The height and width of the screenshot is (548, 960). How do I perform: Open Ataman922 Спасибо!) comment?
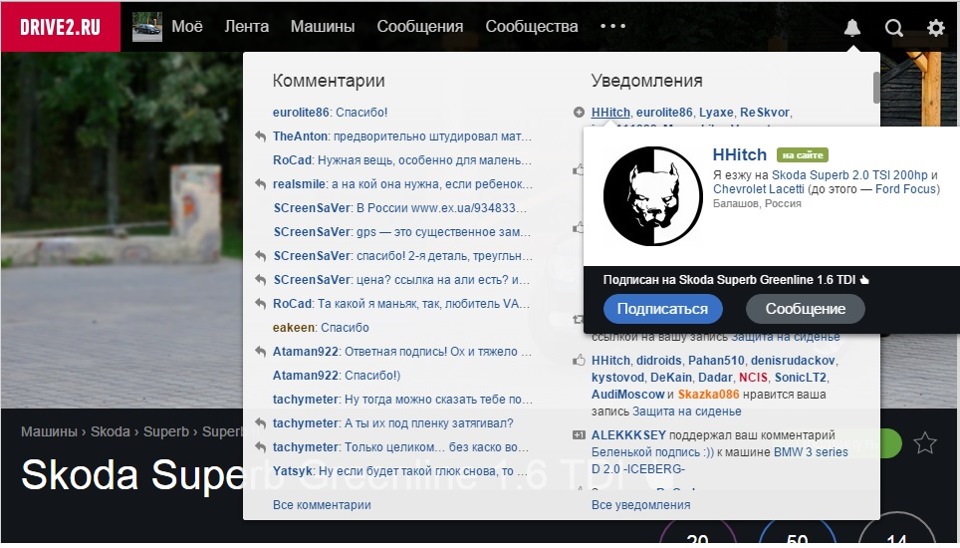pyautogui.click(x=337, y=375)
